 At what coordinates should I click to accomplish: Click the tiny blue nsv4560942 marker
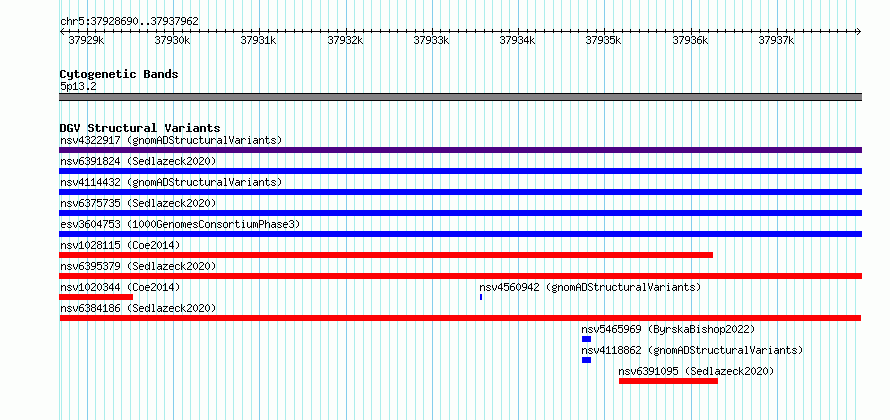481,297
